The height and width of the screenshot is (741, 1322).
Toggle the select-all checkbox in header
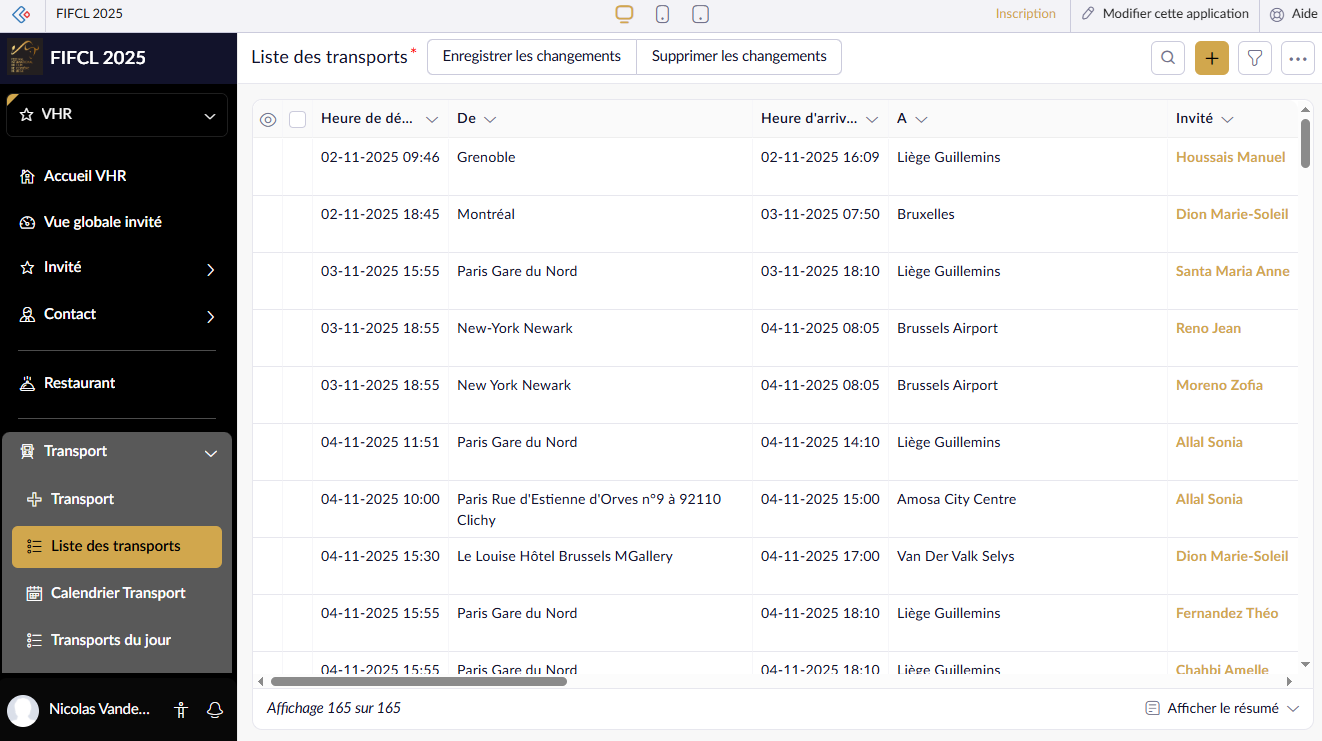point(297,119)
